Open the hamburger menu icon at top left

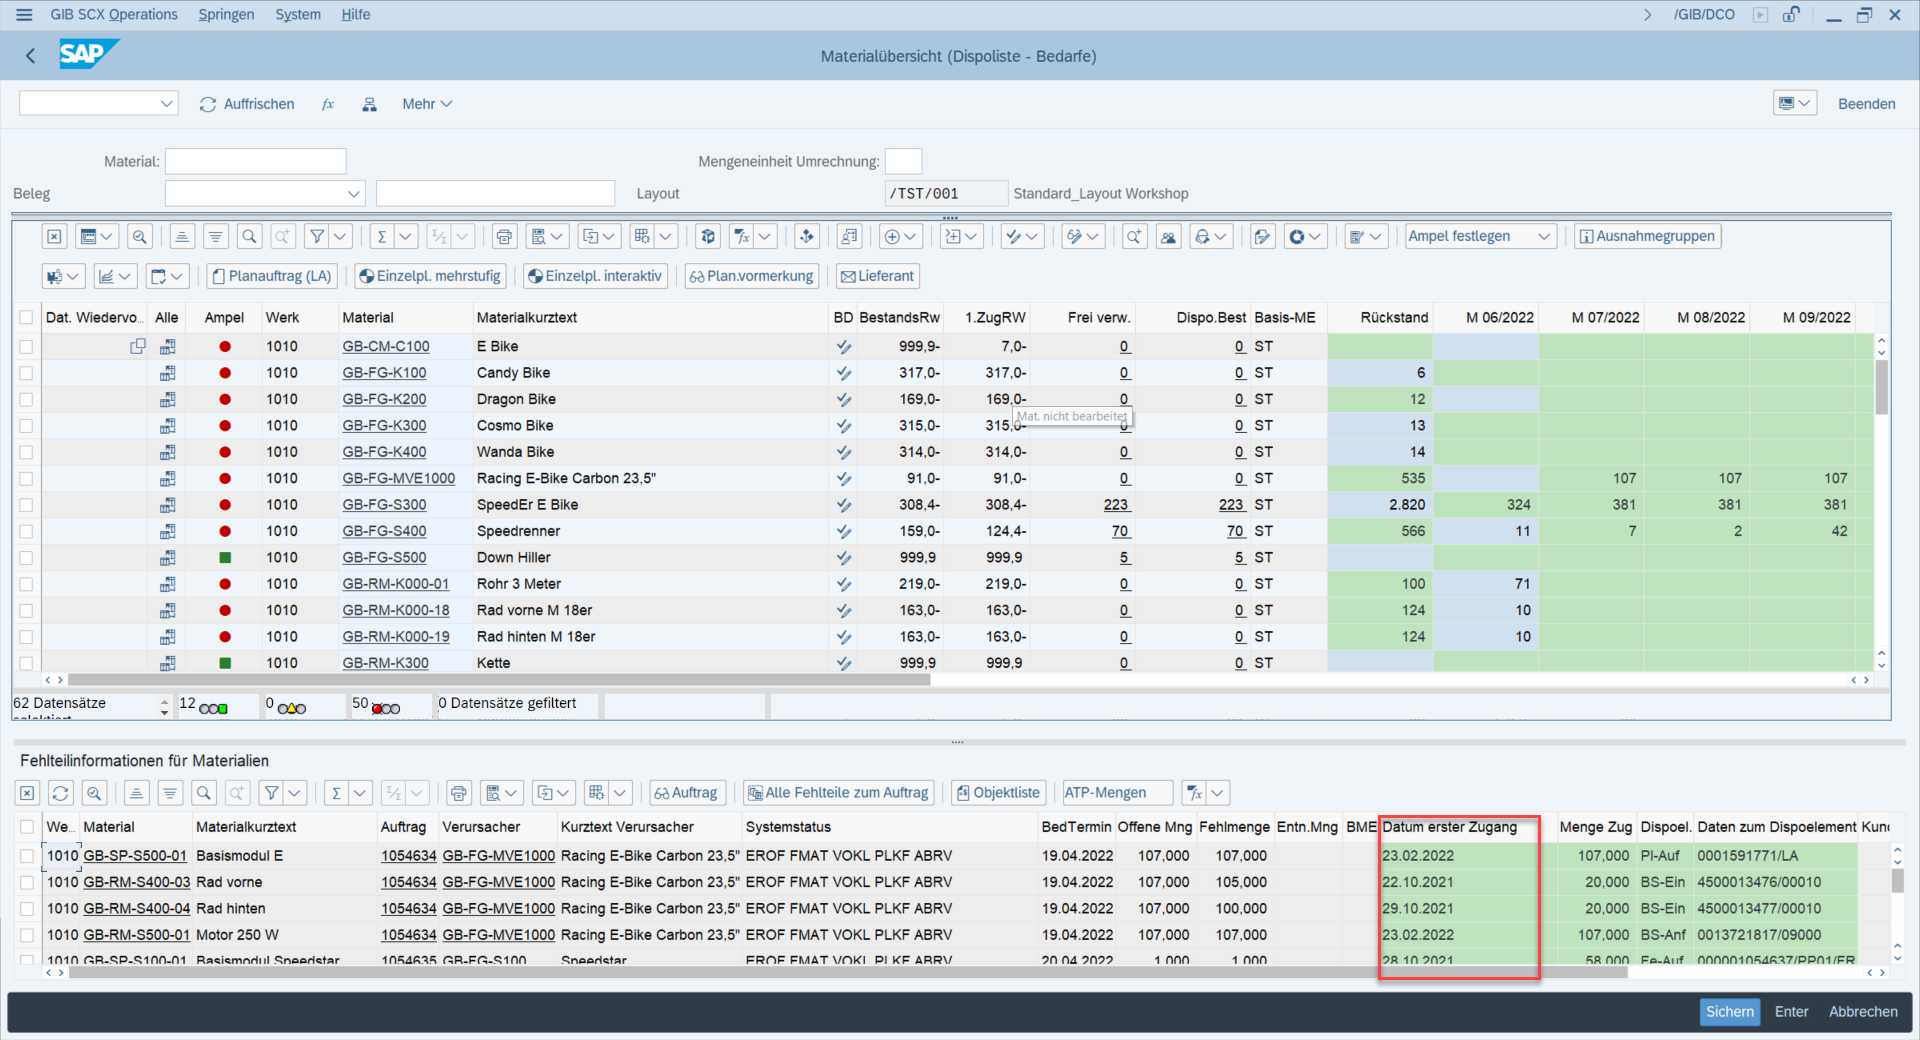[24, 14]
